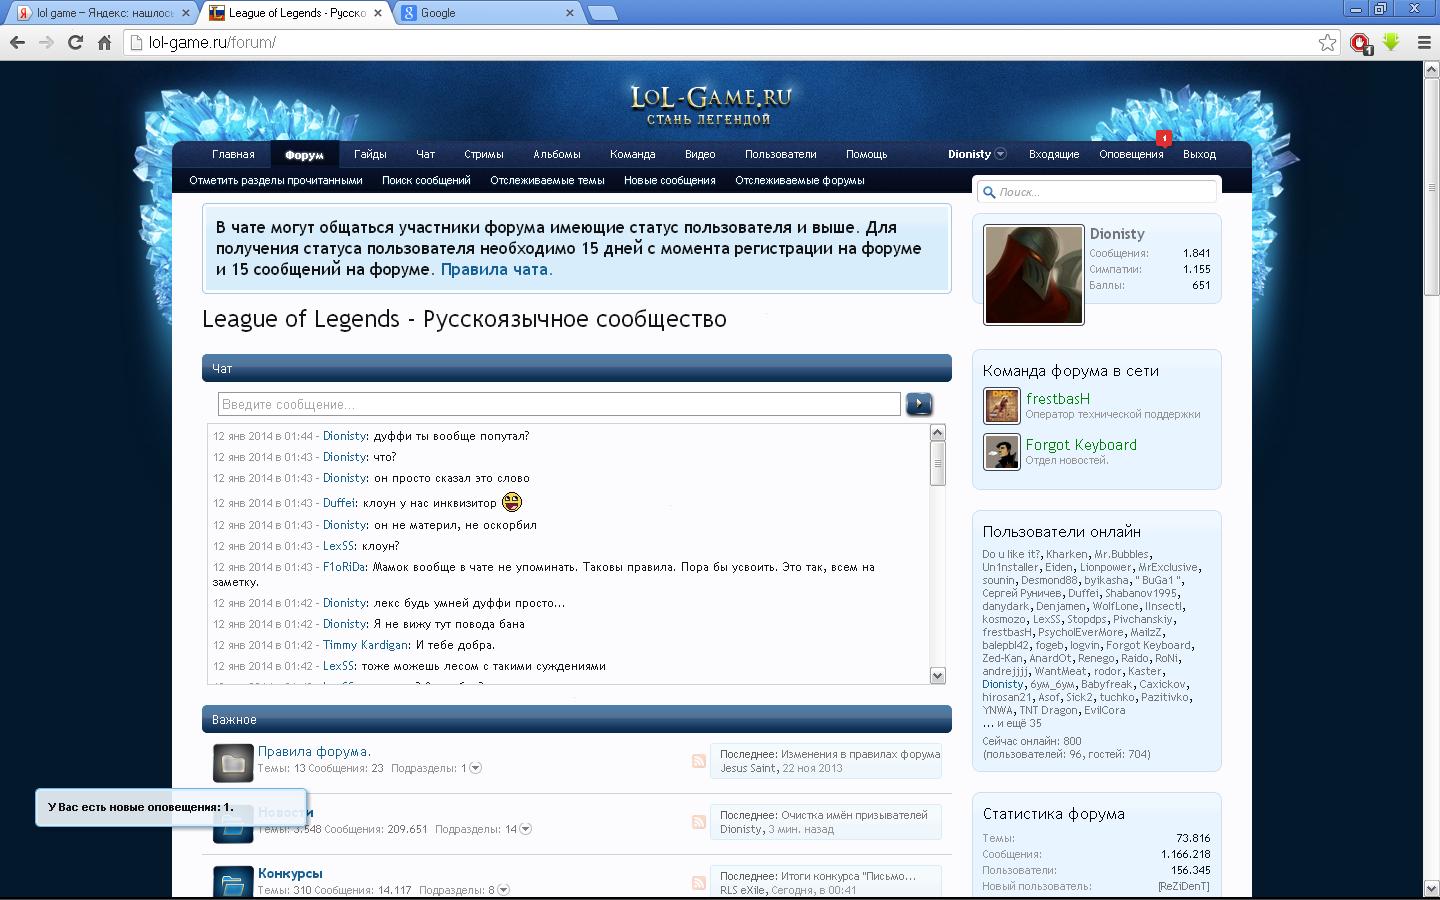This screenshot has width=1440, height=900.
Task: Open the frestbasH avatar
Action: coord(1001,405)
